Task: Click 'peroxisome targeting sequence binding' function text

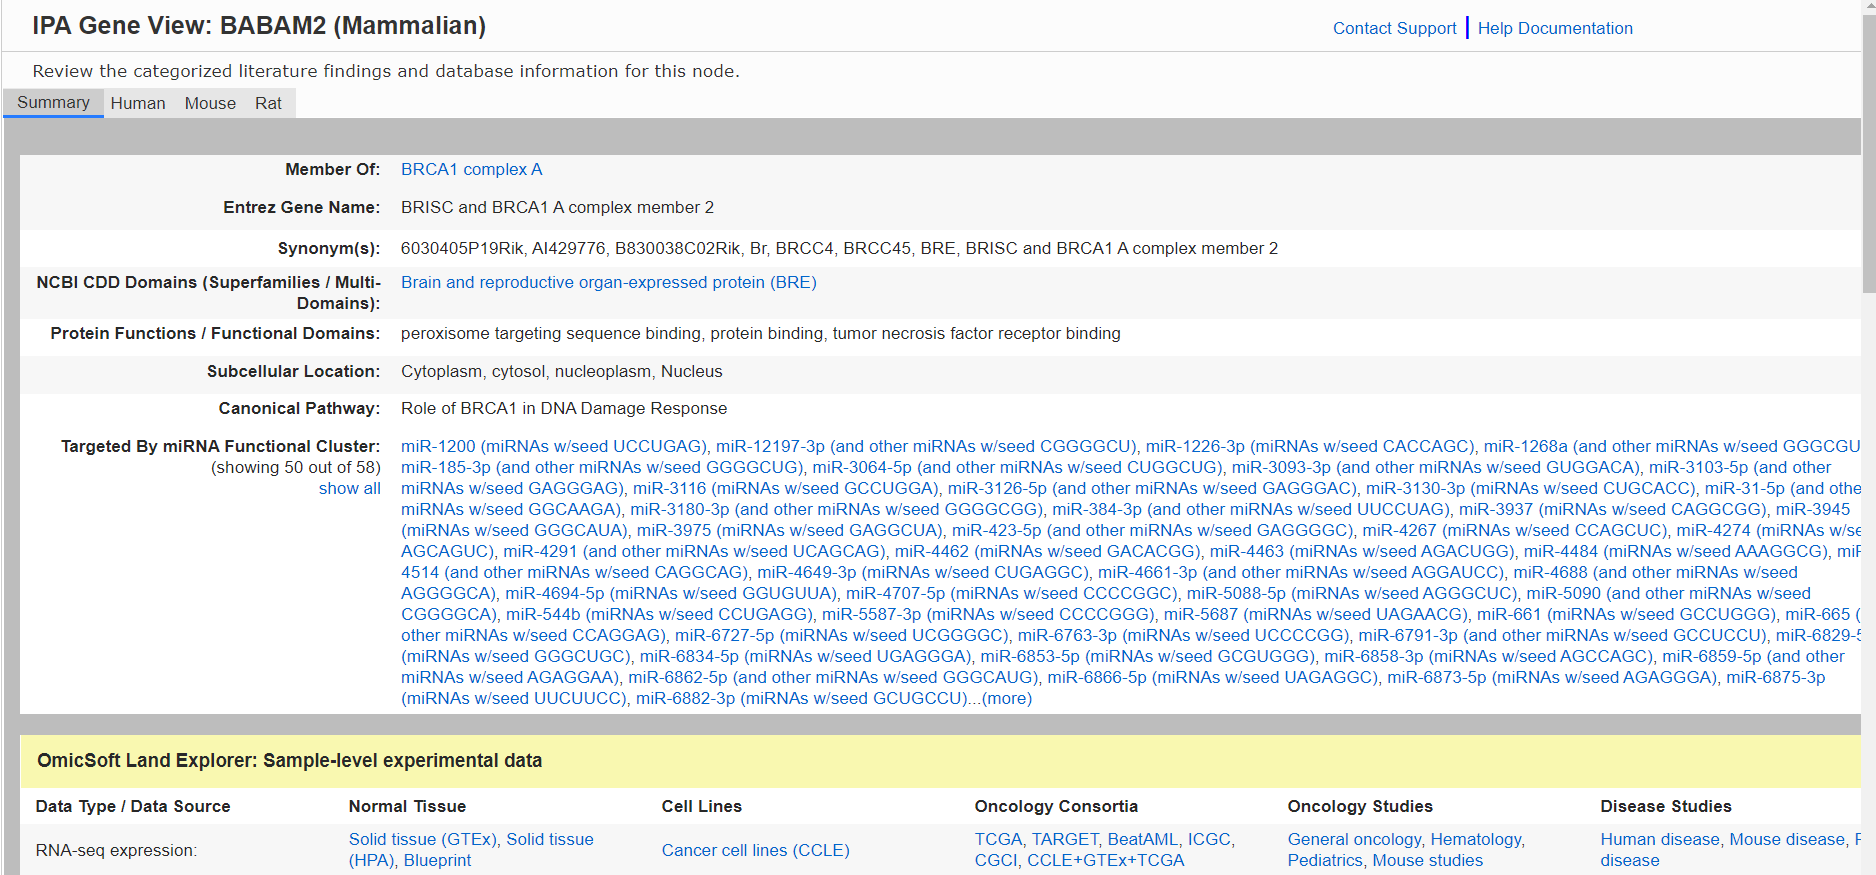Action: point(551,333)
